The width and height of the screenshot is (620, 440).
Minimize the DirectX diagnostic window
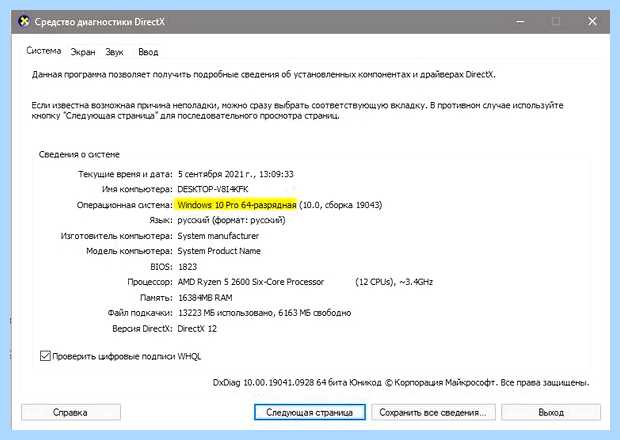click(x=520, y=21)
